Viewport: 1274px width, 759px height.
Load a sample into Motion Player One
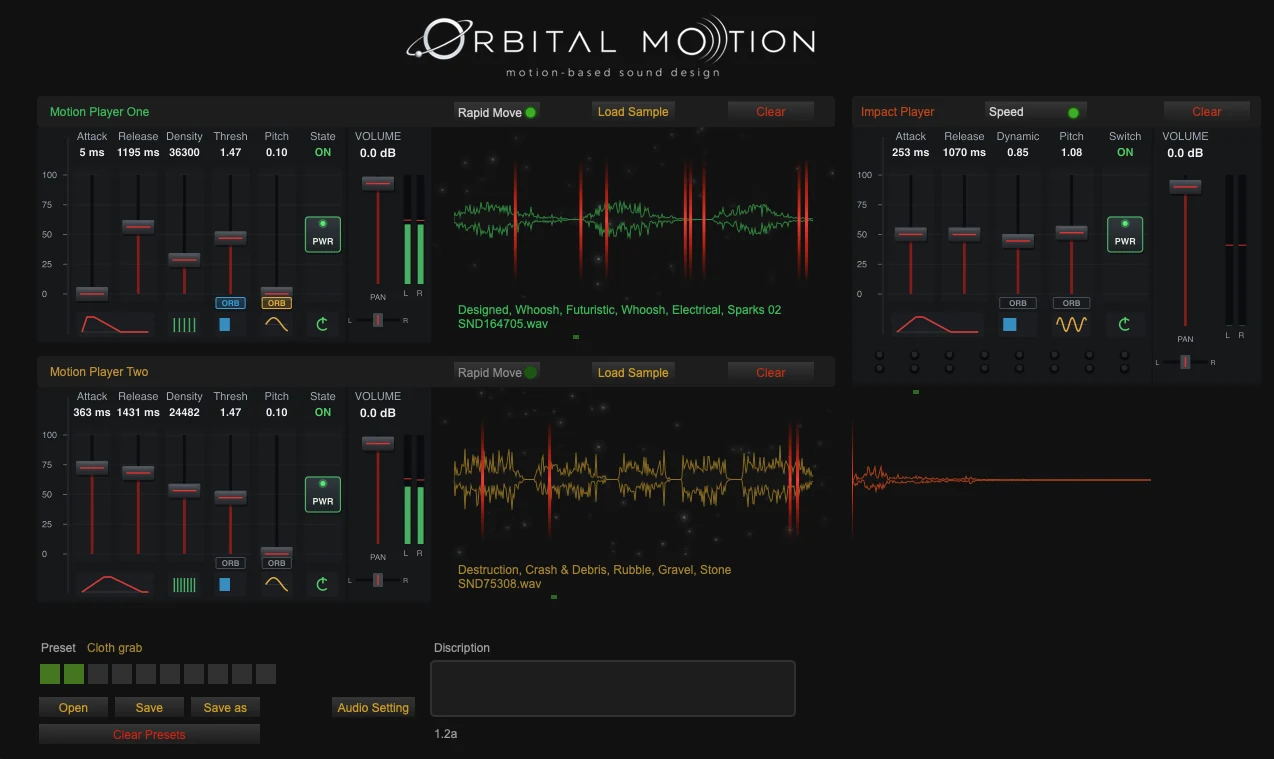coord(633,112)
